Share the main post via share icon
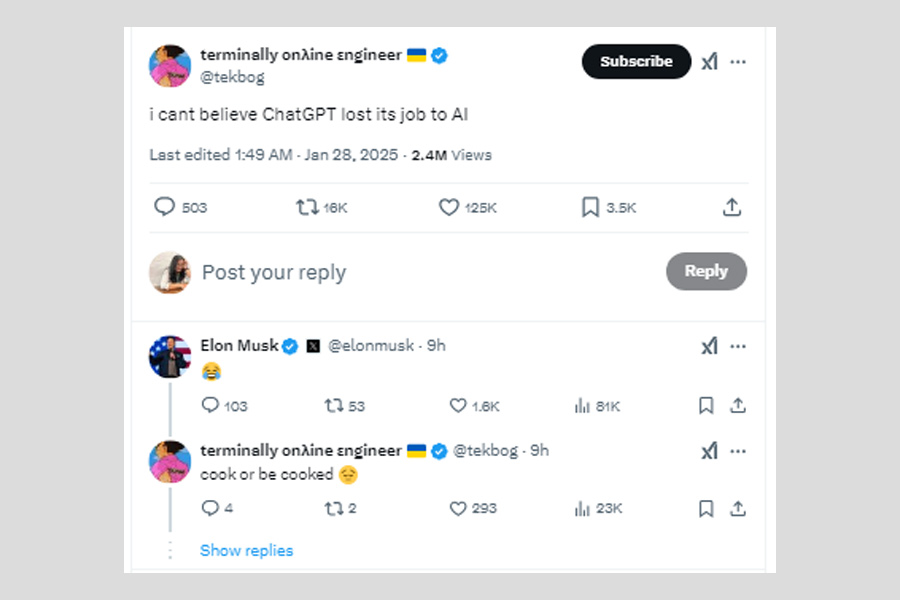 tap(732, 207)
